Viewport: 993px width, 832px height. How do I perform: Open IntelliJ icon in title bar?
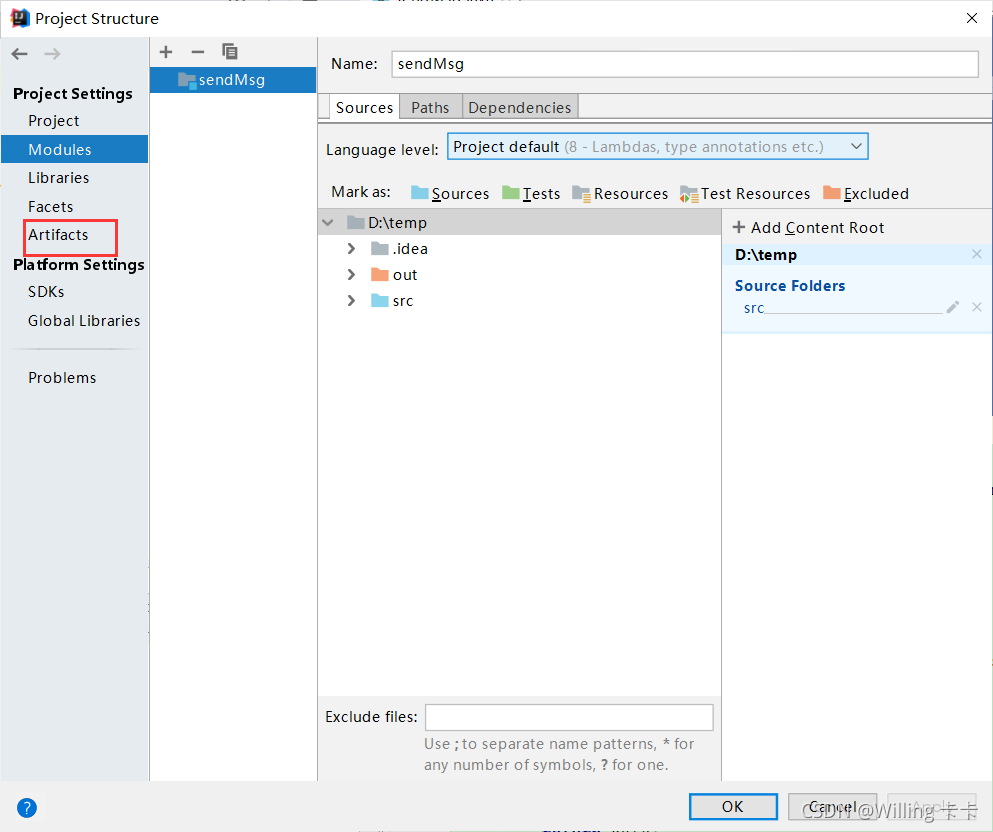coord(20,18)
